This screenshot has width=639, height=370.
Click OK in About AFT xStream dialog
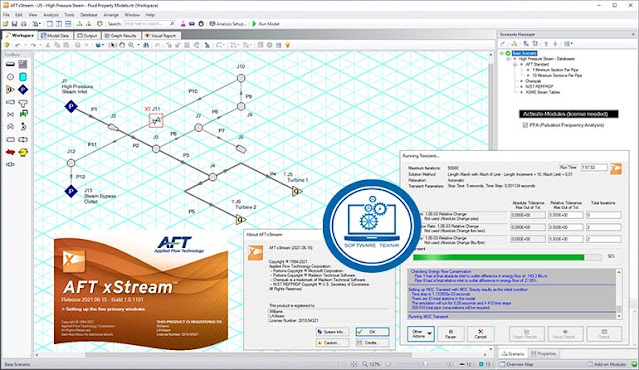[372, 332]
